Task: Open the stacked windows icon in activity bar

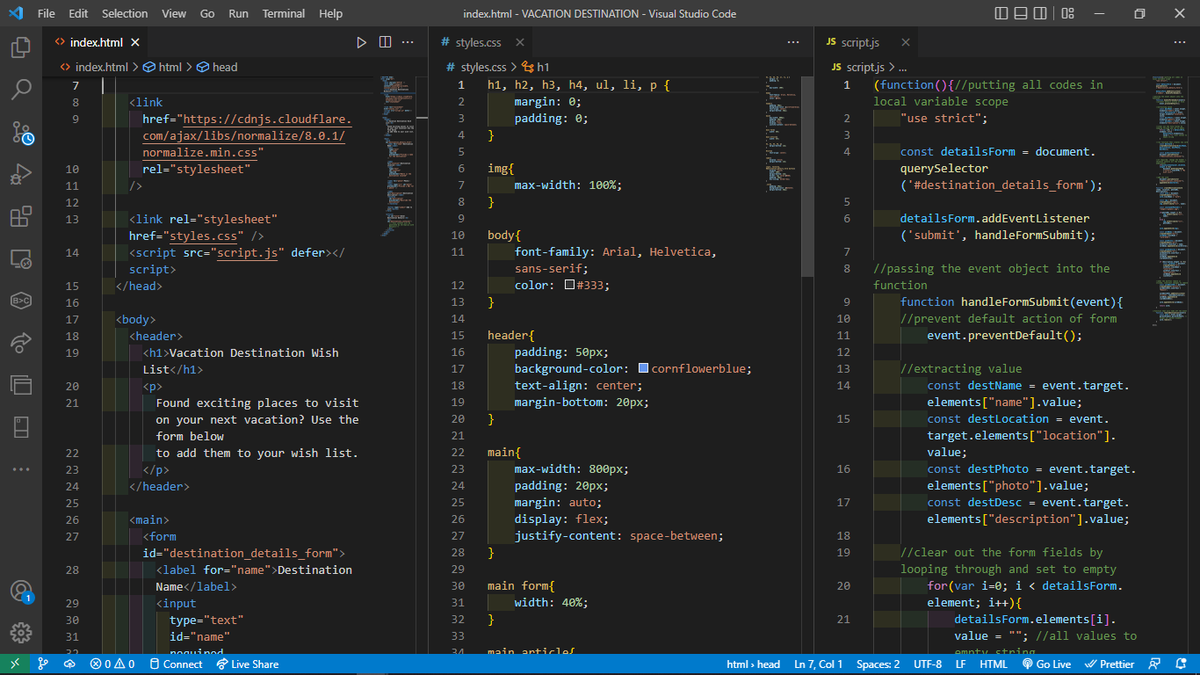Action: [22, 385]
